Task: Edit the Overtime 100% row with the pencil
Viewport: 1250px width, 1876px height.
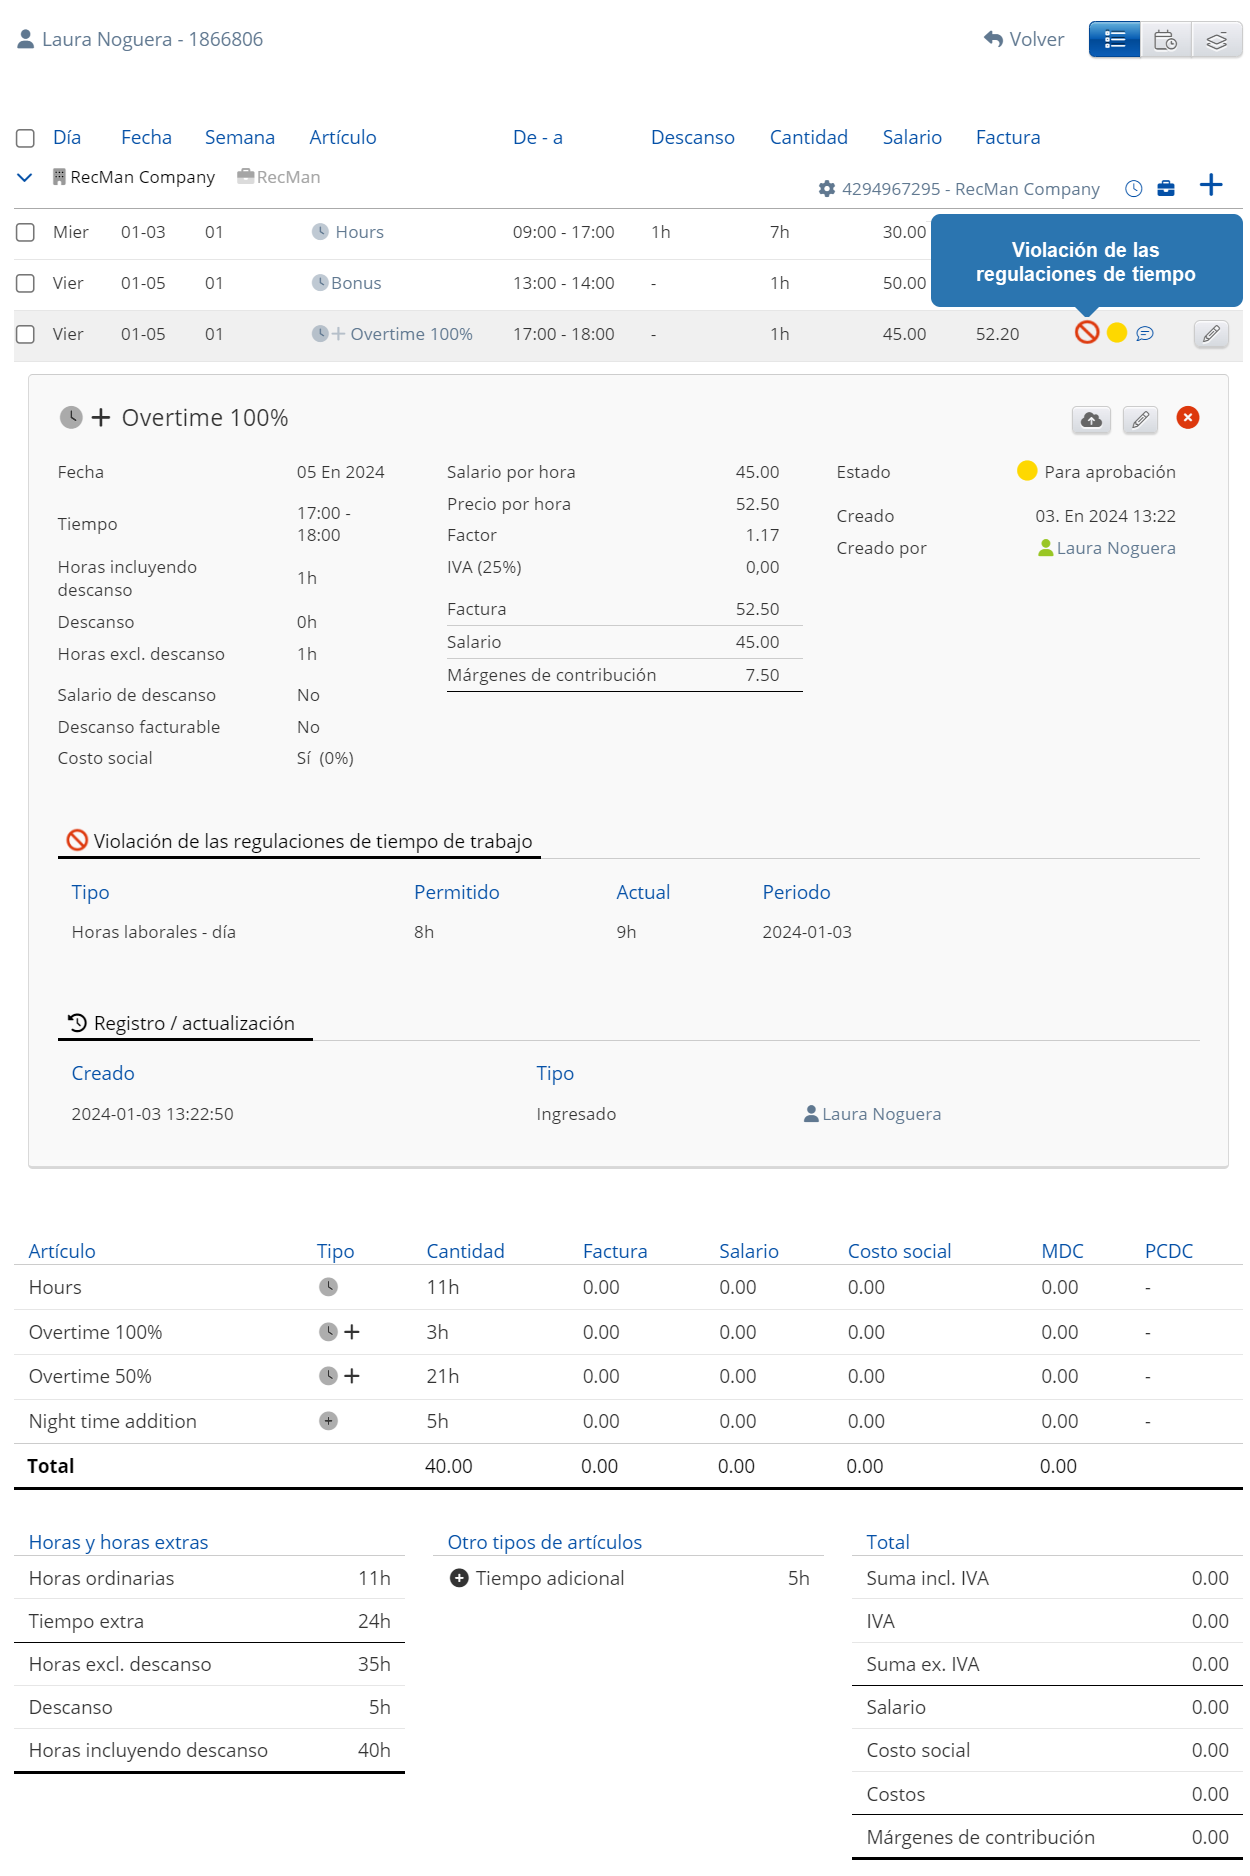Action: click(x=1210, y=334)
